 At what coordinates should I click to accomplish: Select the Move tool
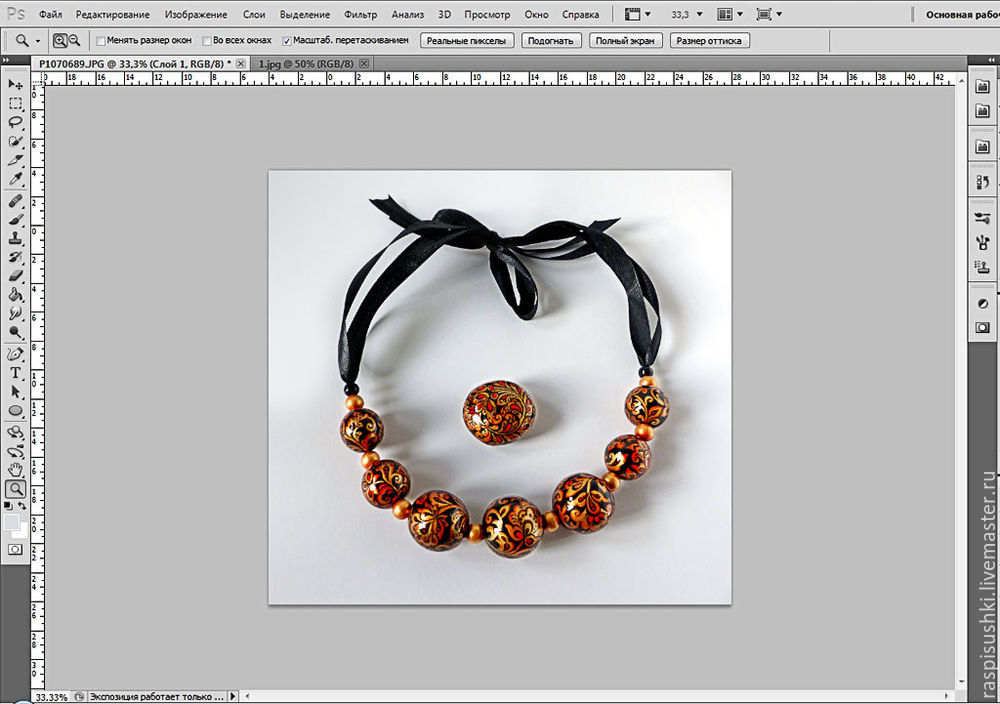(16, 84)
